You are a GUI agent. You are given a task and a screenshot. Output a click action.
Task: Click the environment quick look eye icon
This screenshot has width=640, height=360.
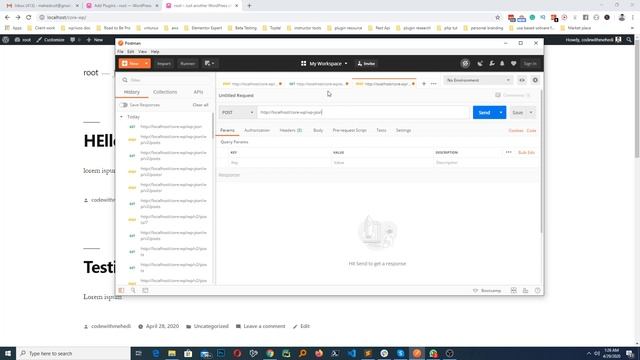(522, 80)
